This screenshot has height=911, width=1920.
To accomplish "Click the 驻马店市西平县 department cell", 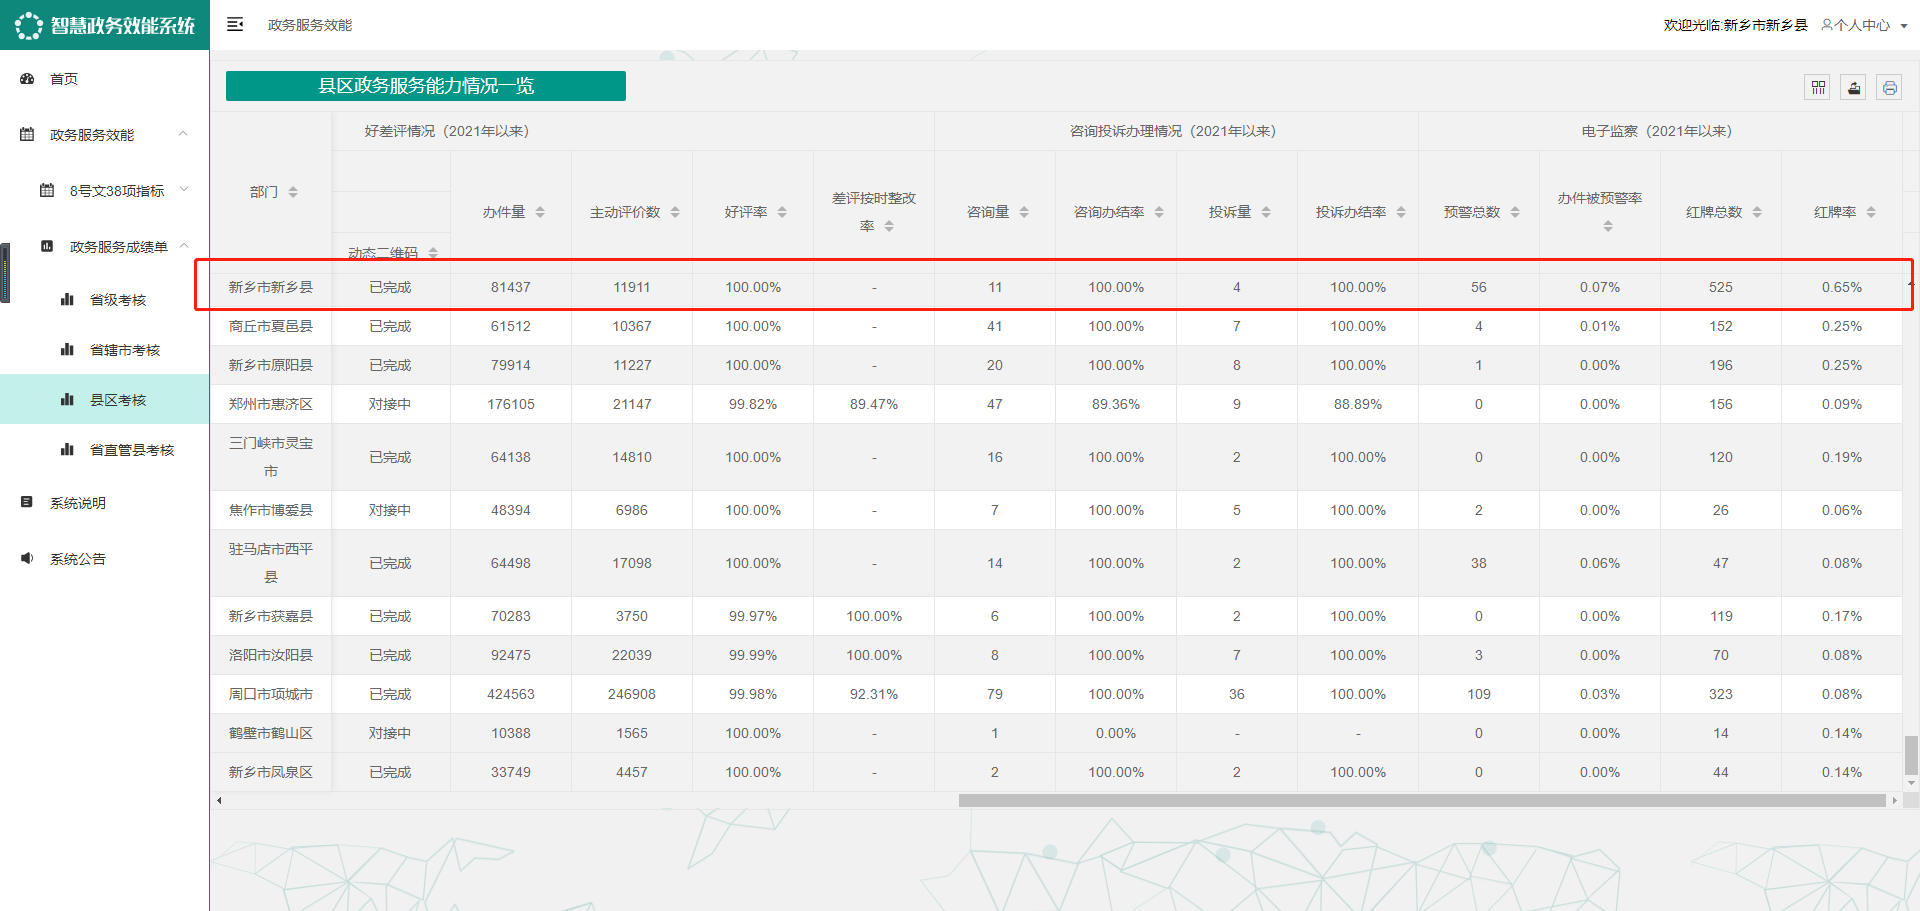I will pyautogui.click(x=271, y=563).
